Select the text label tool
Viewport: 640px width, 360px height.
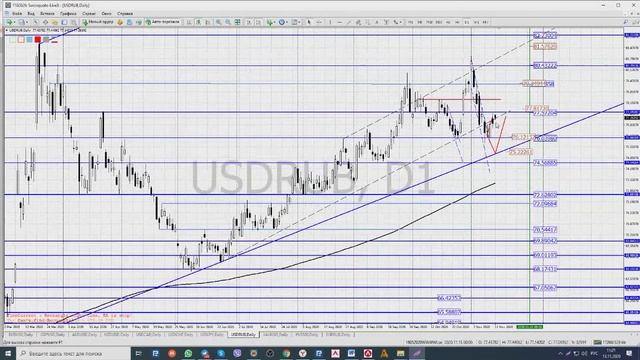pyautogui.click(x=386, y=22)
